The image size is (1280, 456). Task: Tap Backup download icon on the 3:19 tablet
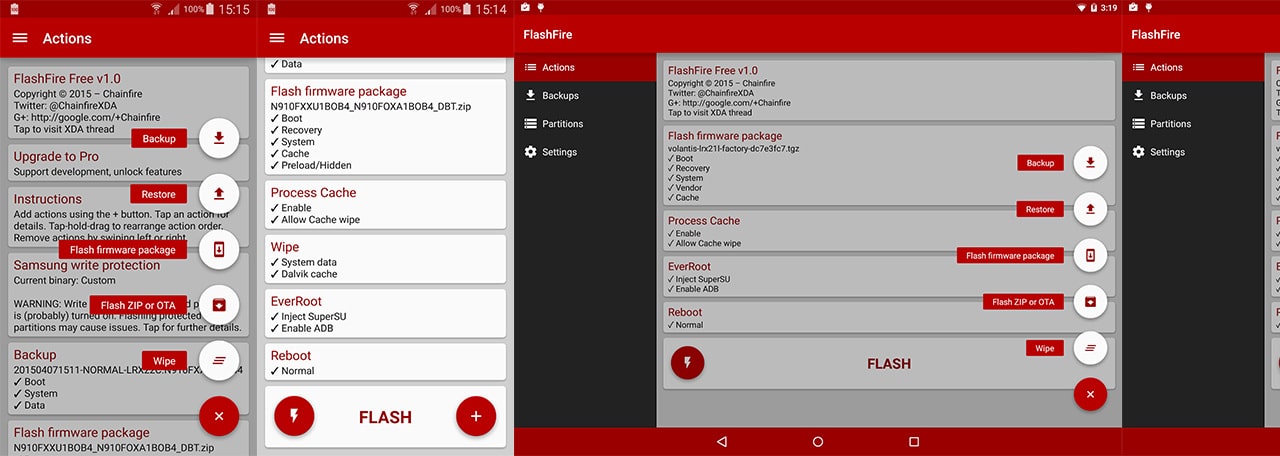(1090, 163)
